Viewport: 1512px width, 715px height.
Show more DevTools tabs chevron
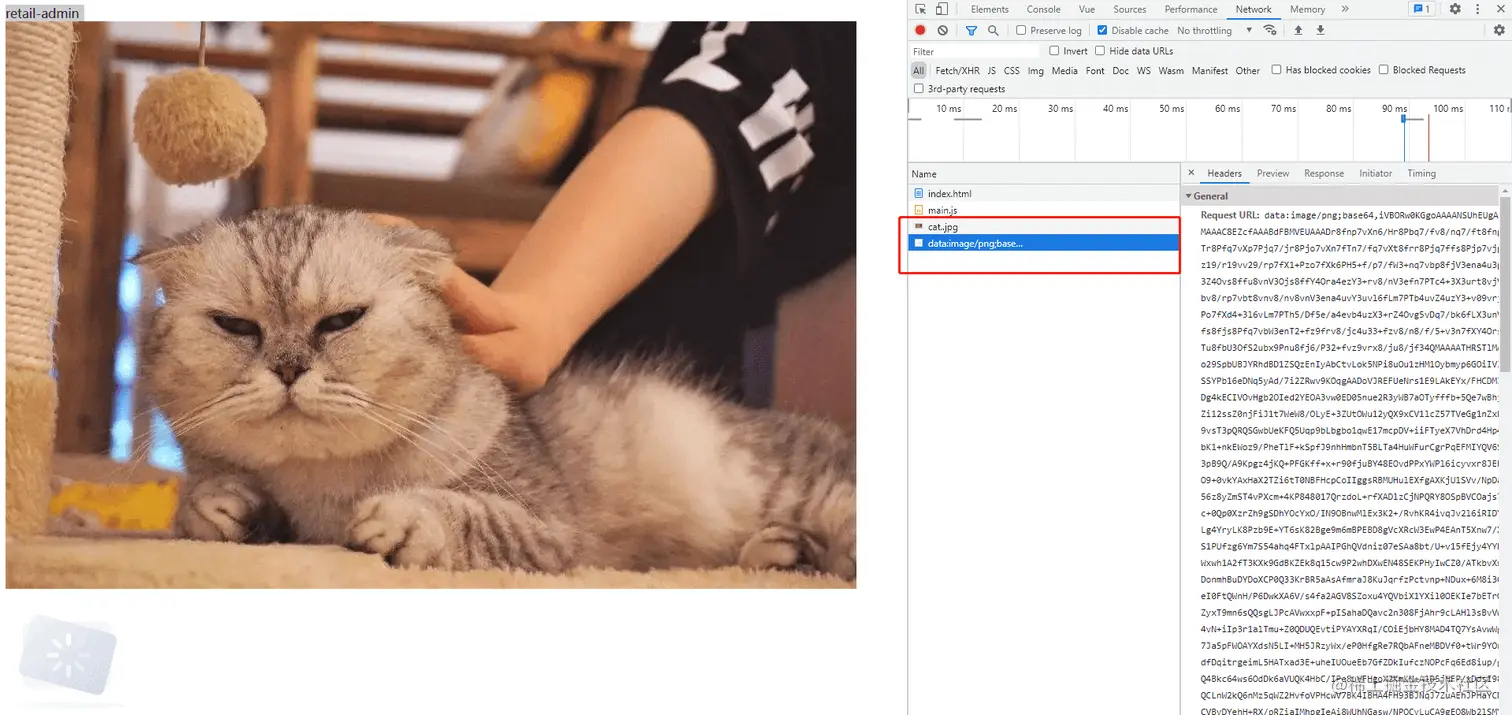[1345, 9]
